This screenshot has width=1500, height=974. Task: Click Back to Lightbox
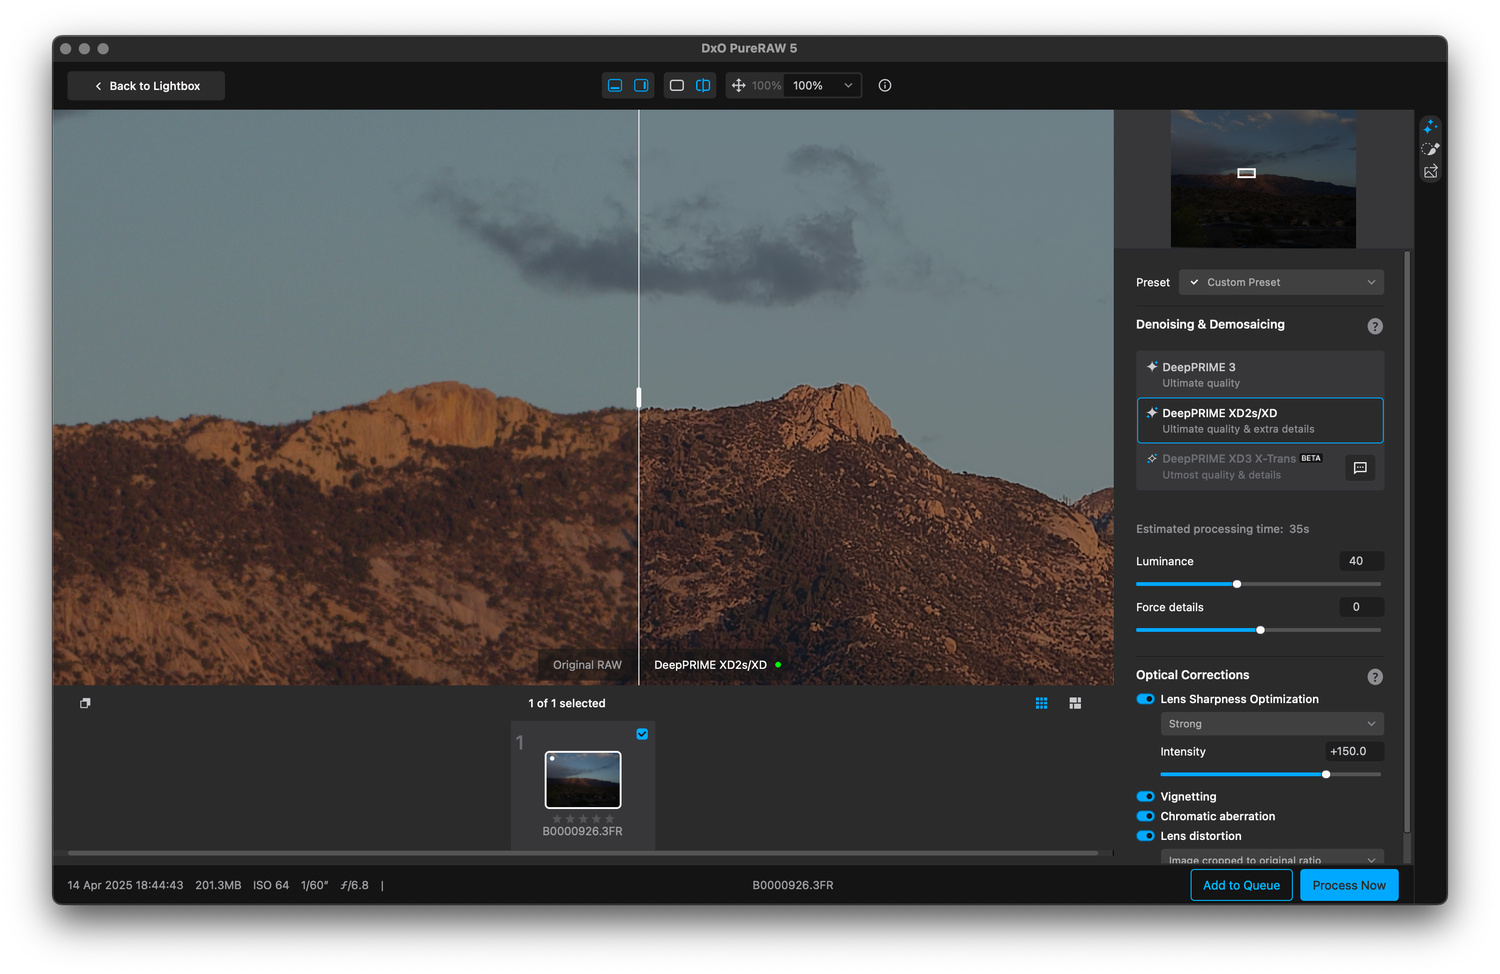146,86
